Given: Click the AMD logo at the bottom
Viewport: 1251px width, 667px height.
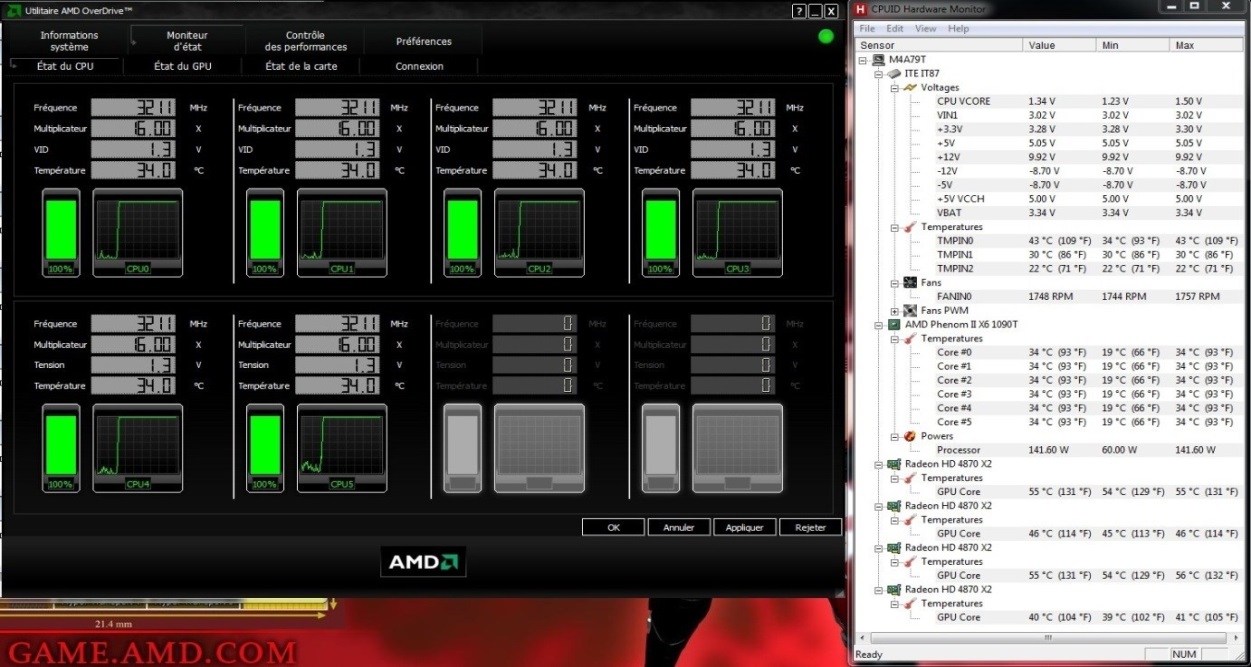Looking at the screenshot, I should click(423, 562).
